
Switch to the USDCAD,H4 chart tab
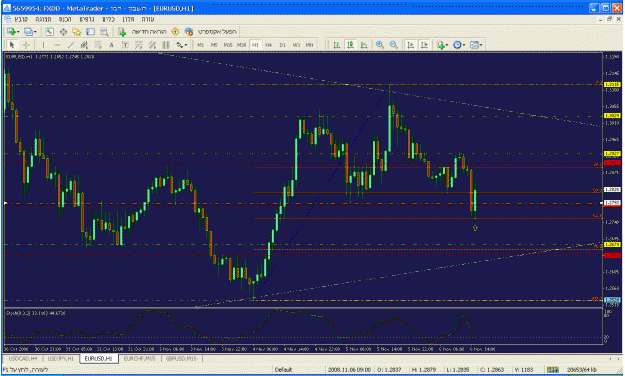(x=23, y=359)
